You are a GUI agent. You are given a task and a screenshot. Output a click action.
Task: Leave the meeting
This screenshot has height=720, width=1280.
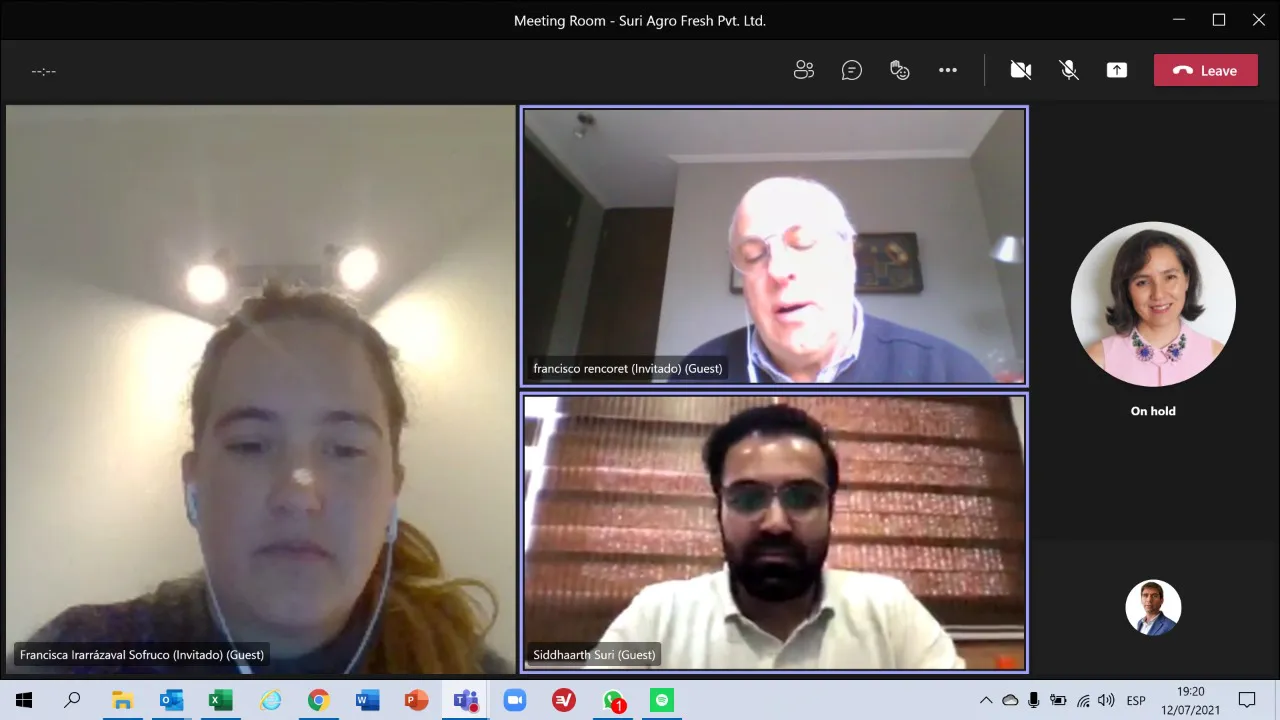click(x=1205, y=70)
